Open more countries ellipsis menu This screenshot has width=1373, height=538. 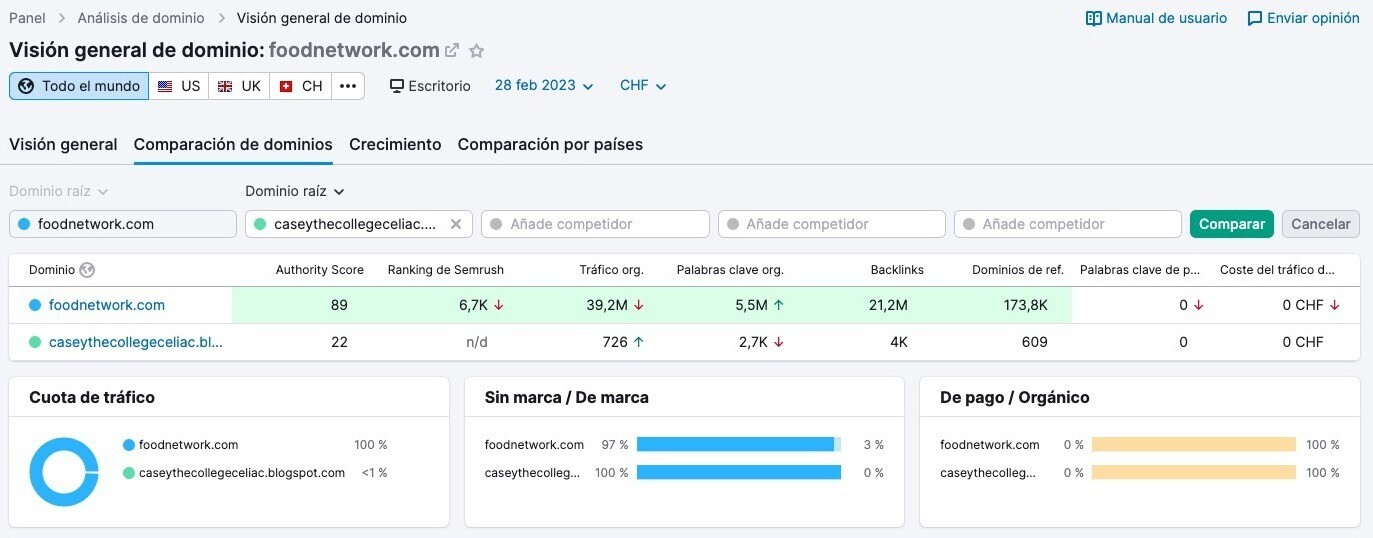348,86
